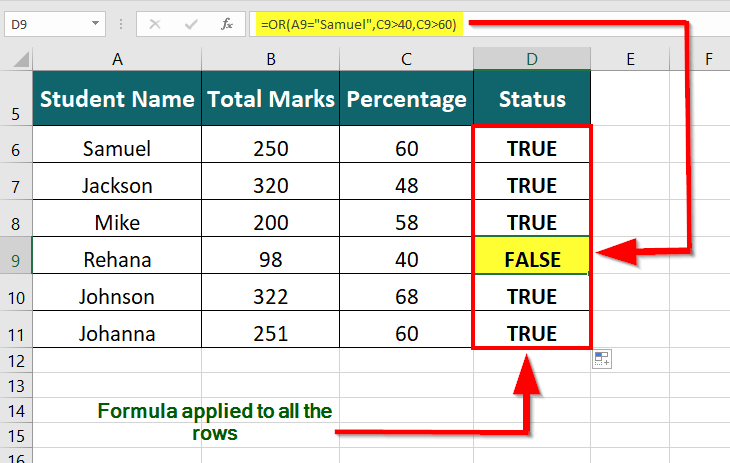Select row 5 header
The image size is (730, 463).
[x=16, y=98]
